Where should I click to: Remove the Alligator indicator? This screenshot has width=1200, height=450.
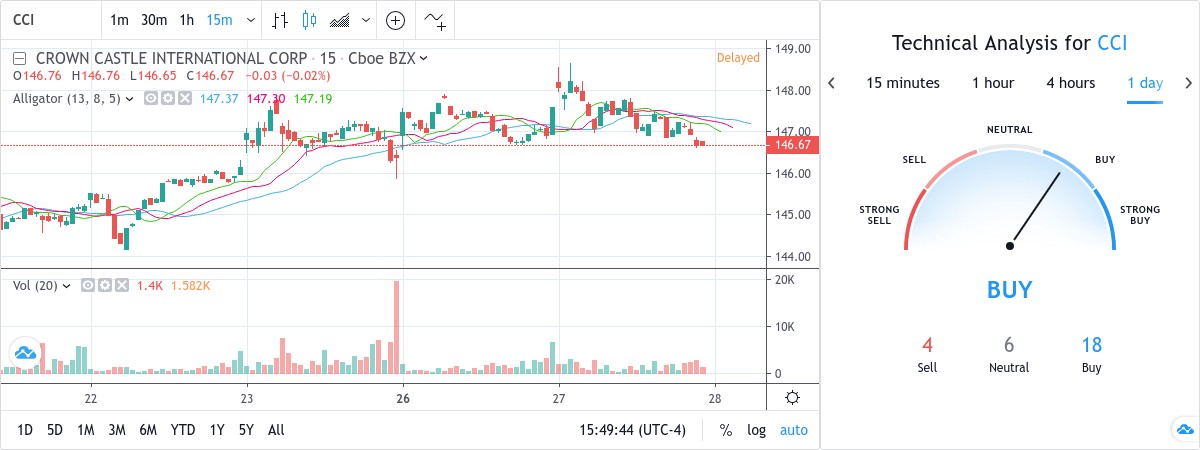pos(184,98)
